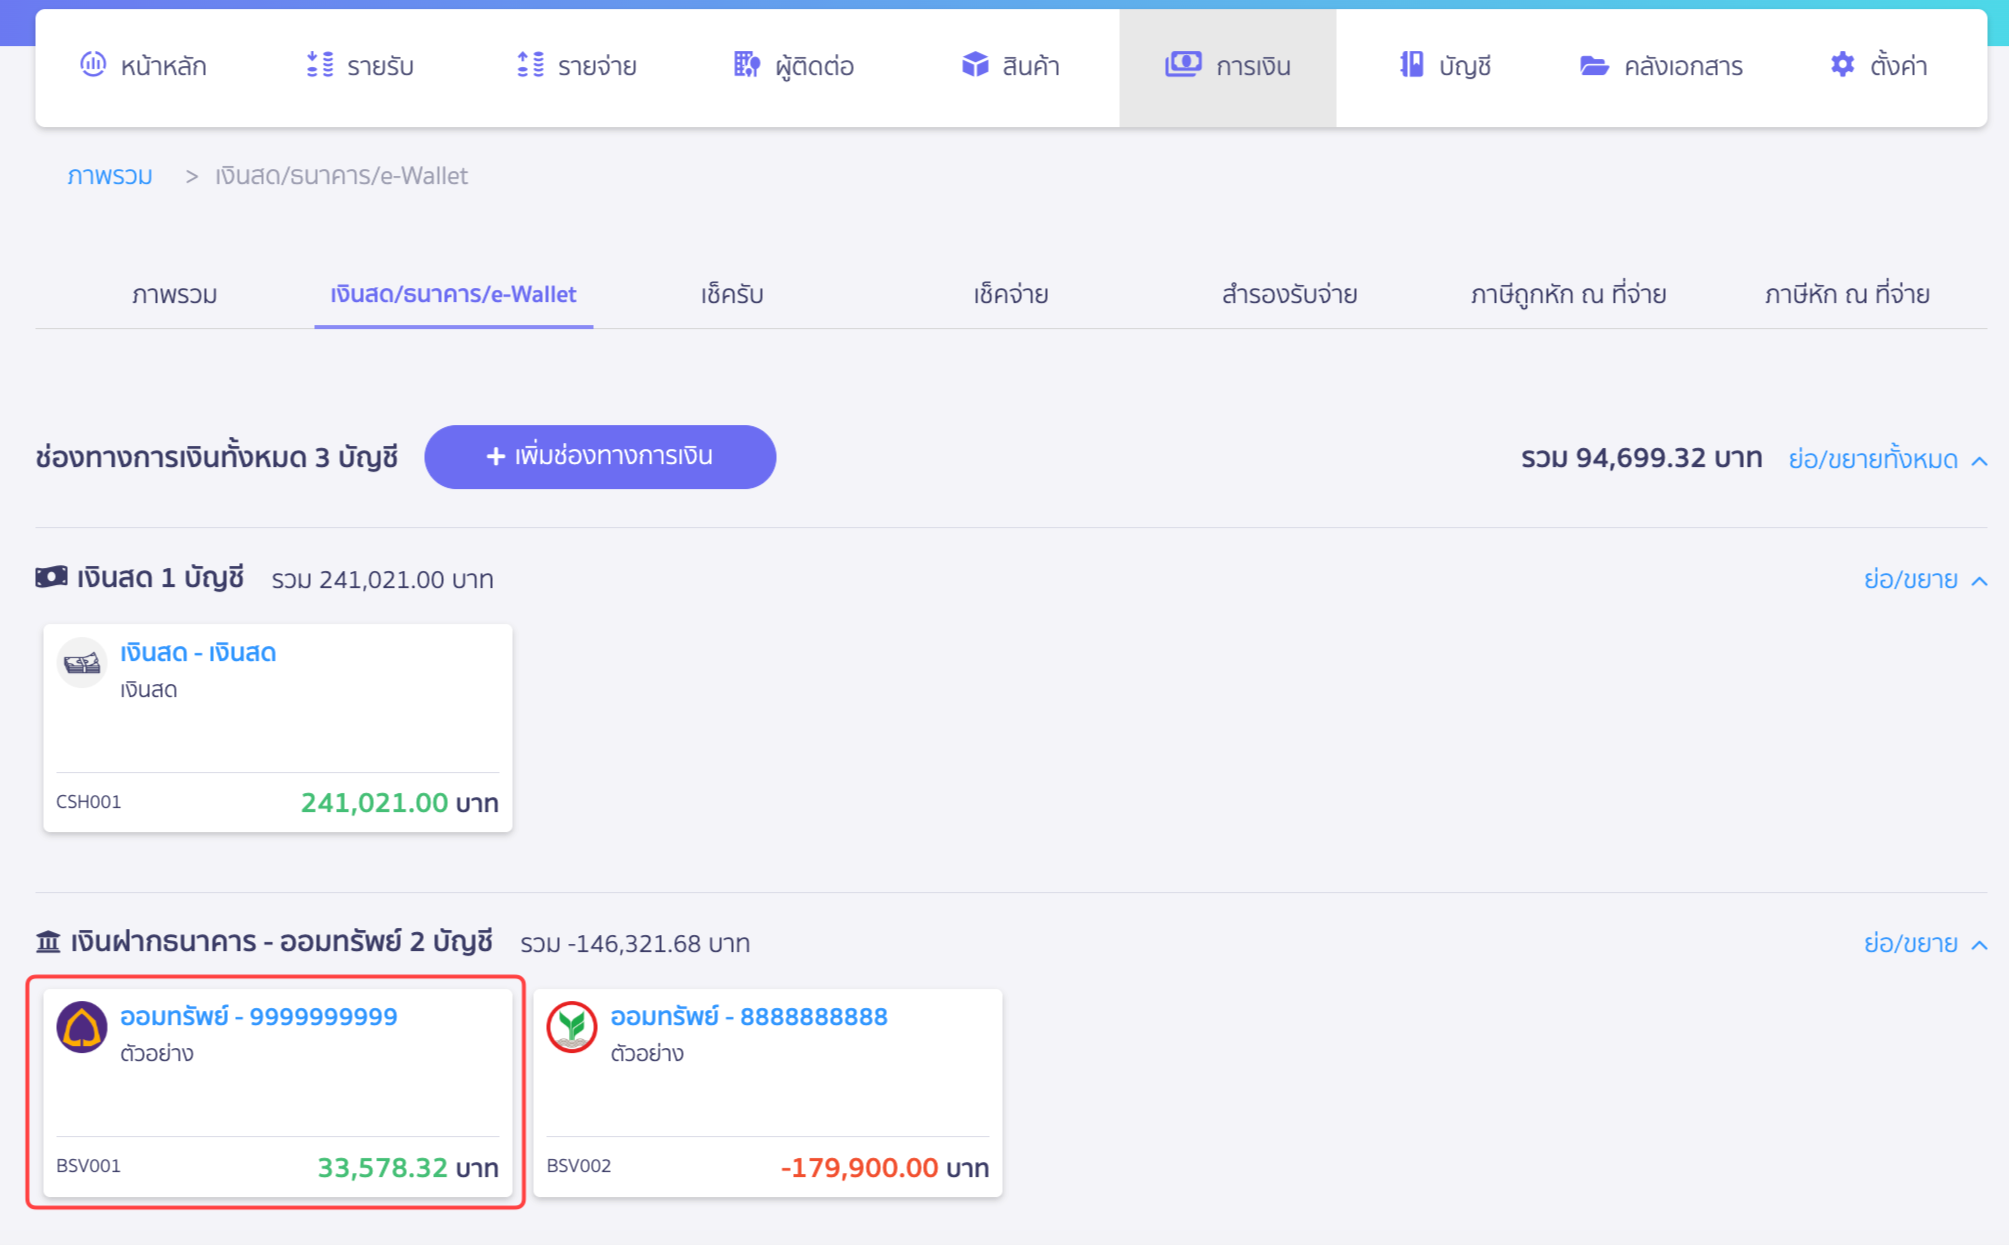Click the -179,900.00 บาท balance
Screen dimensions: 2009x1245
885,1168
